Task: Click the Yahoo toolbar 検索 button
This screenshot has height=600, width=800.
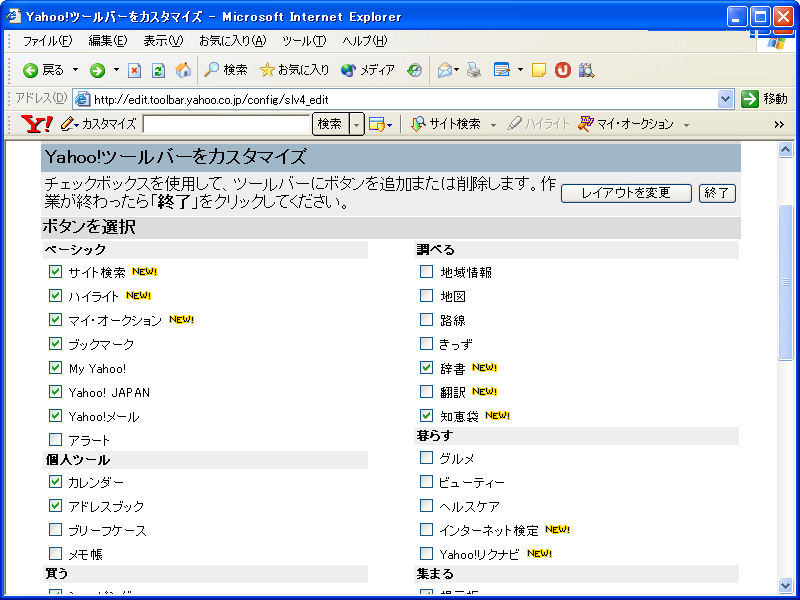Action: (x=330, y=124)
